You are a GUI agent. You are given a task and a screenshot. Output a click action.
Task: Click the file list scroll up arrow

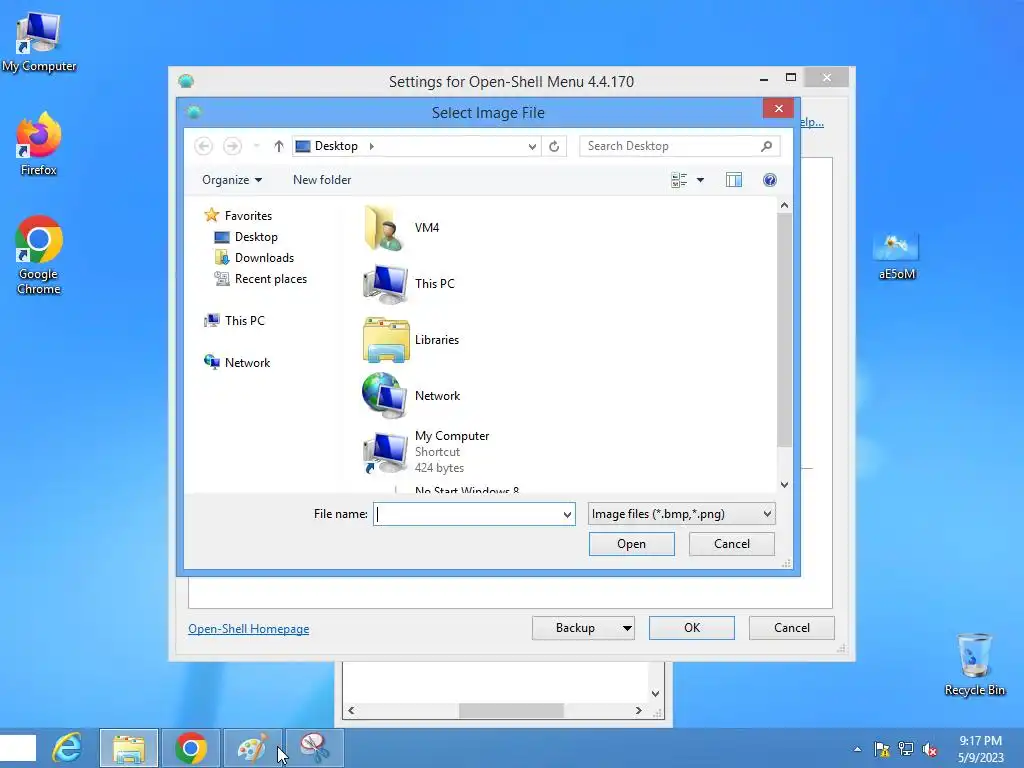[x=784, y=205]
